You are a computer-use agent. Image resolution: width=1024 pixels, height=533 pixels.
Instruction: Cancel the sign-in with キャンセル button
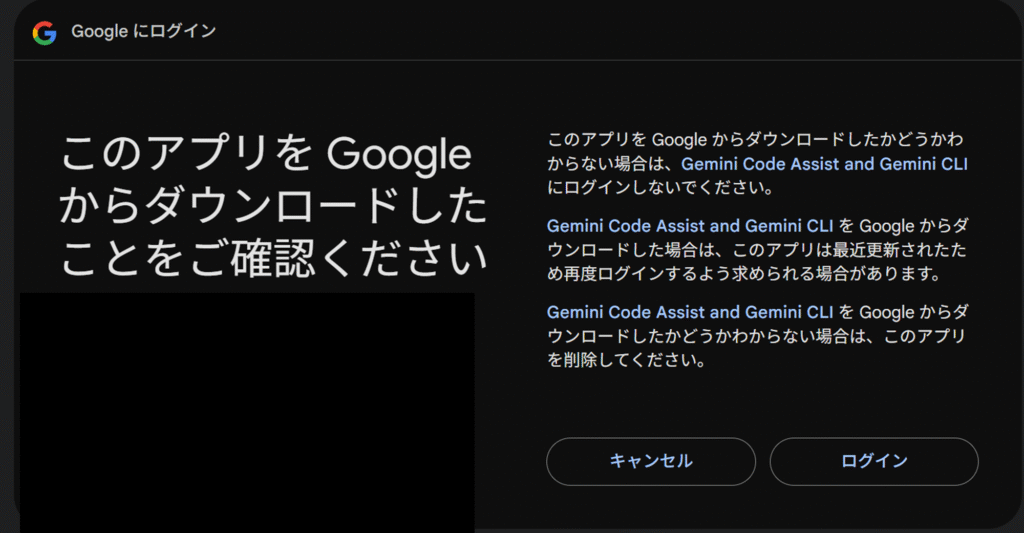[650, 461]
